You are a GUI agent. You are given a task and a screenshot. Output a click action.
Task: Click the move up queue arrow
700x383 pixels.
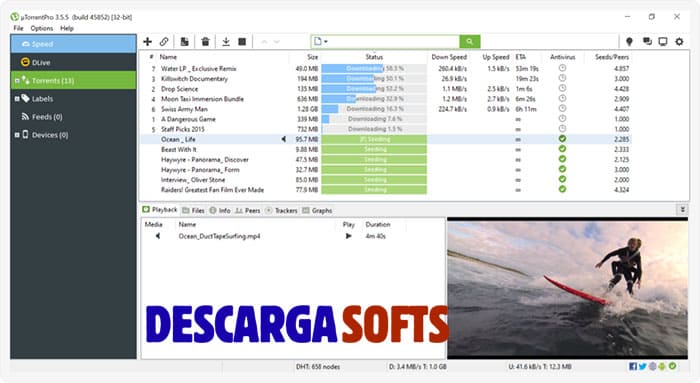click(264, 42)
